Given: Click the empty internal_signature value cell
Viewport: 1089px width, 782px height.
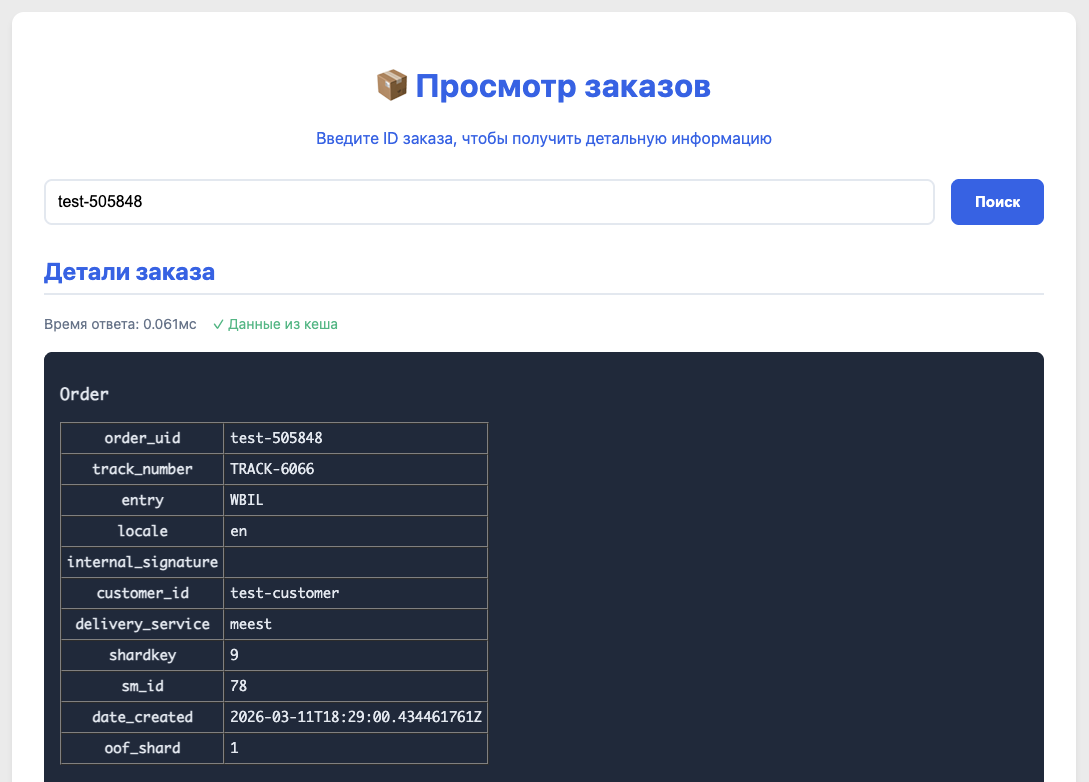Looking at the screenshot, I should pos(355,561).
